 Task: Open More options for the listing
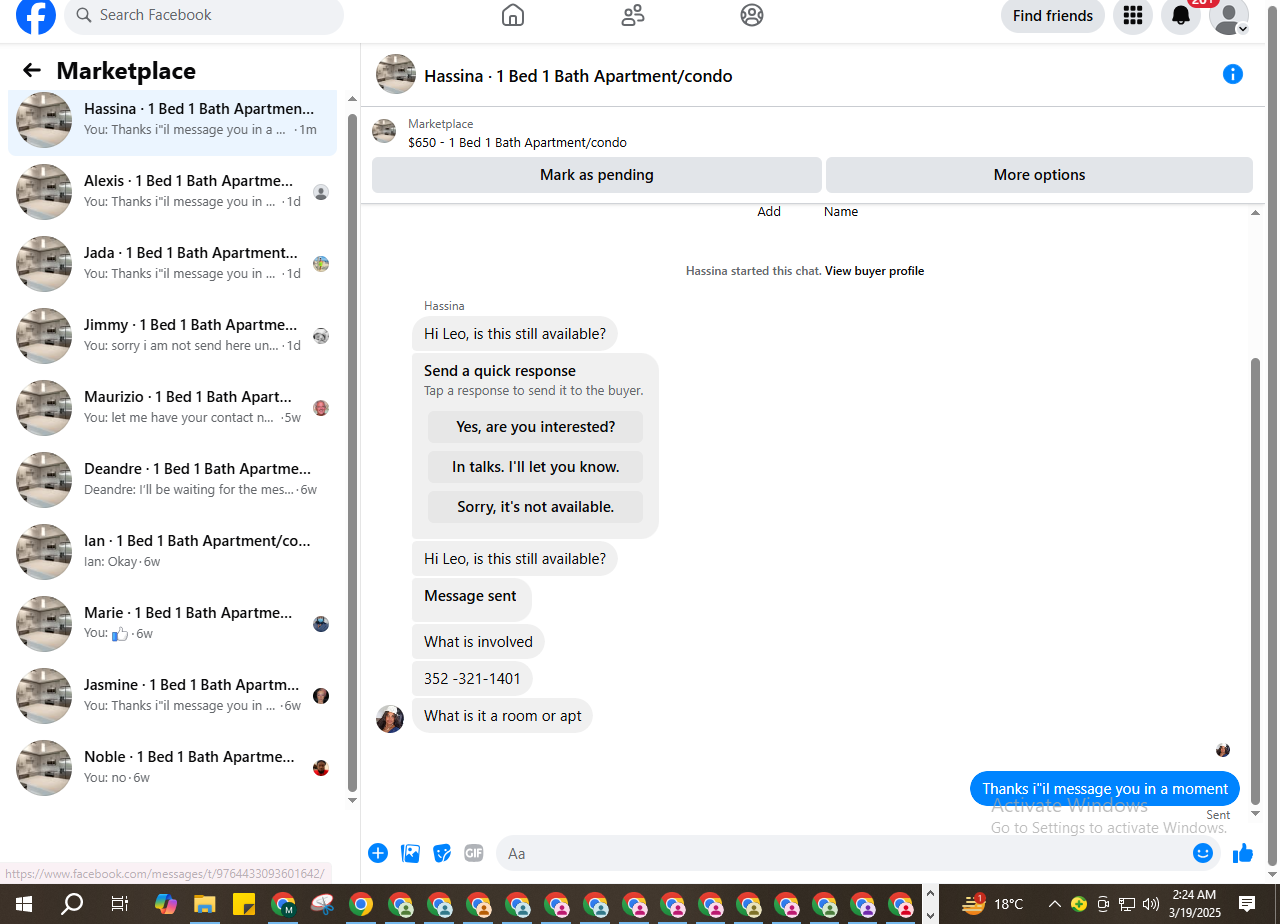point(1039,175)
